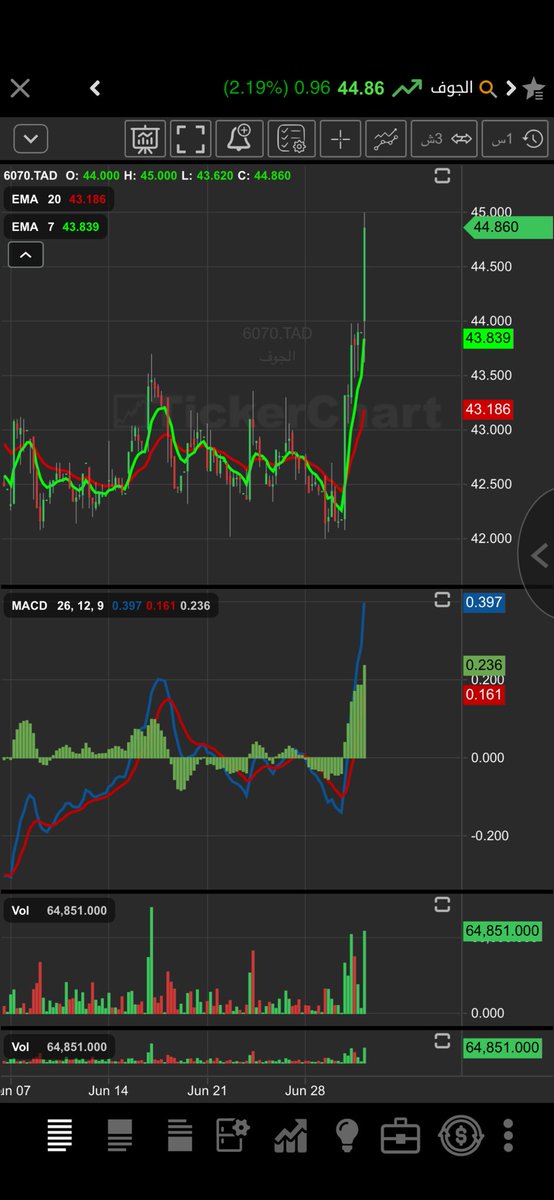Open presentation chart board icon
The height and width of the screenshot is (1200, 554).
(x=145, y=139)
